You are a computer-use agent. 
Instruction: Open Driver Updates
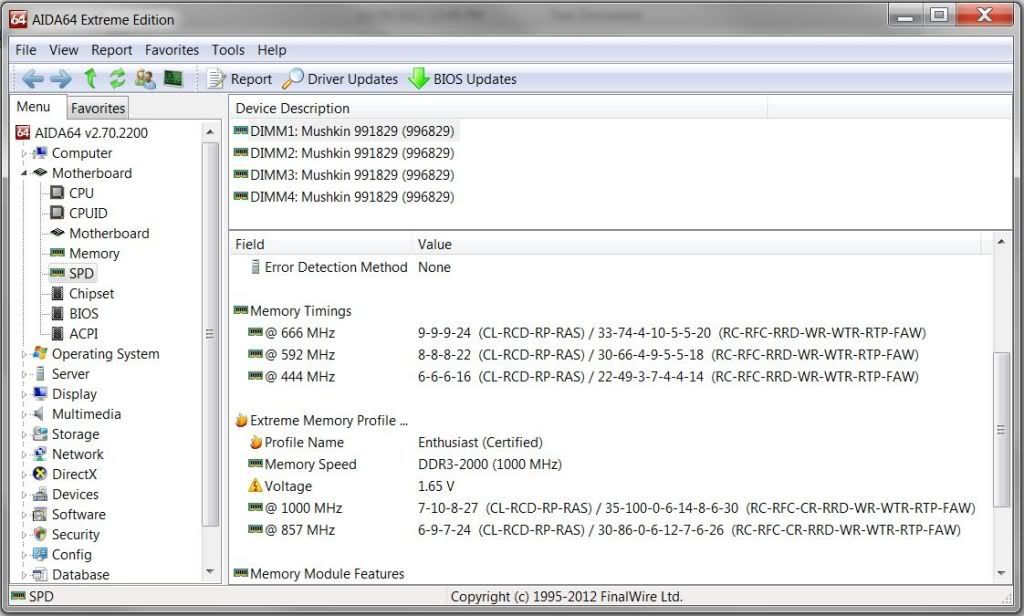tap(340, 79)
